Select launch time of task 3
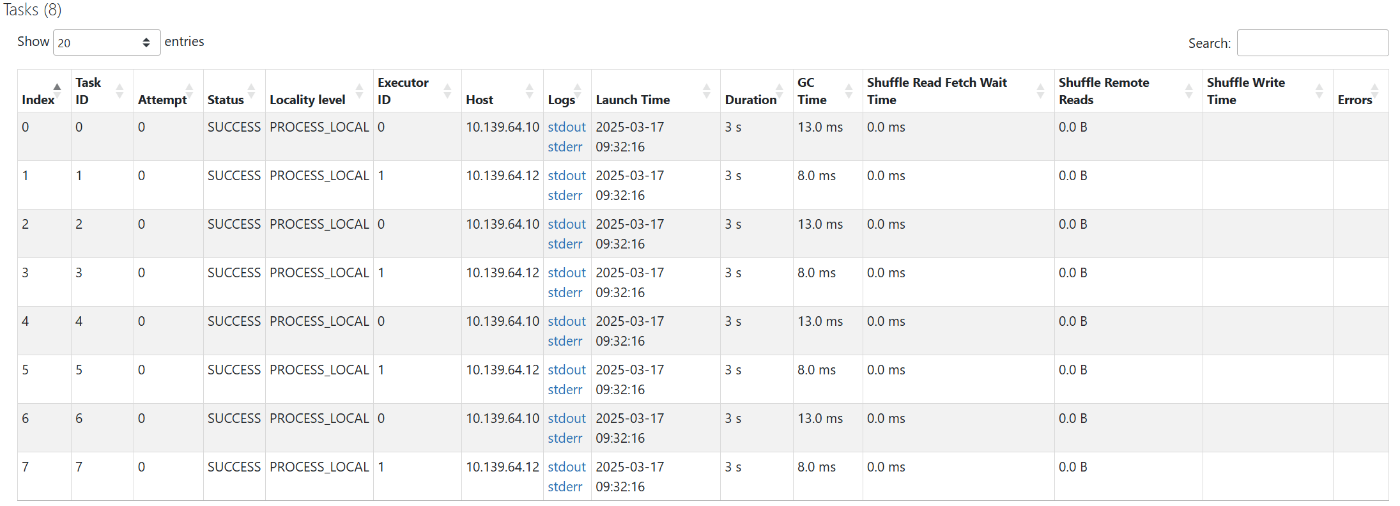This screenshot has width=1400, height=506. click(630, 282)
